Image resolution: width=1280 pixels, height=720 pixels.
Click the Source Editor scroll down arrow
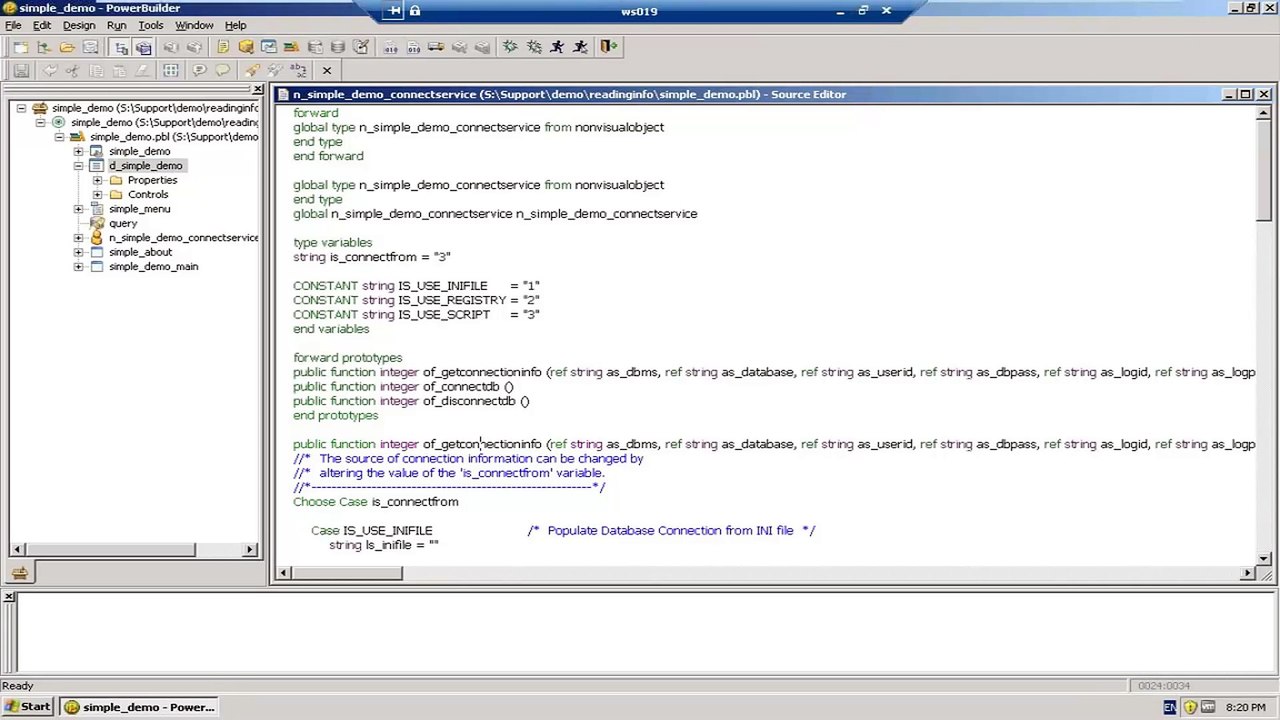click(1264, 558)
